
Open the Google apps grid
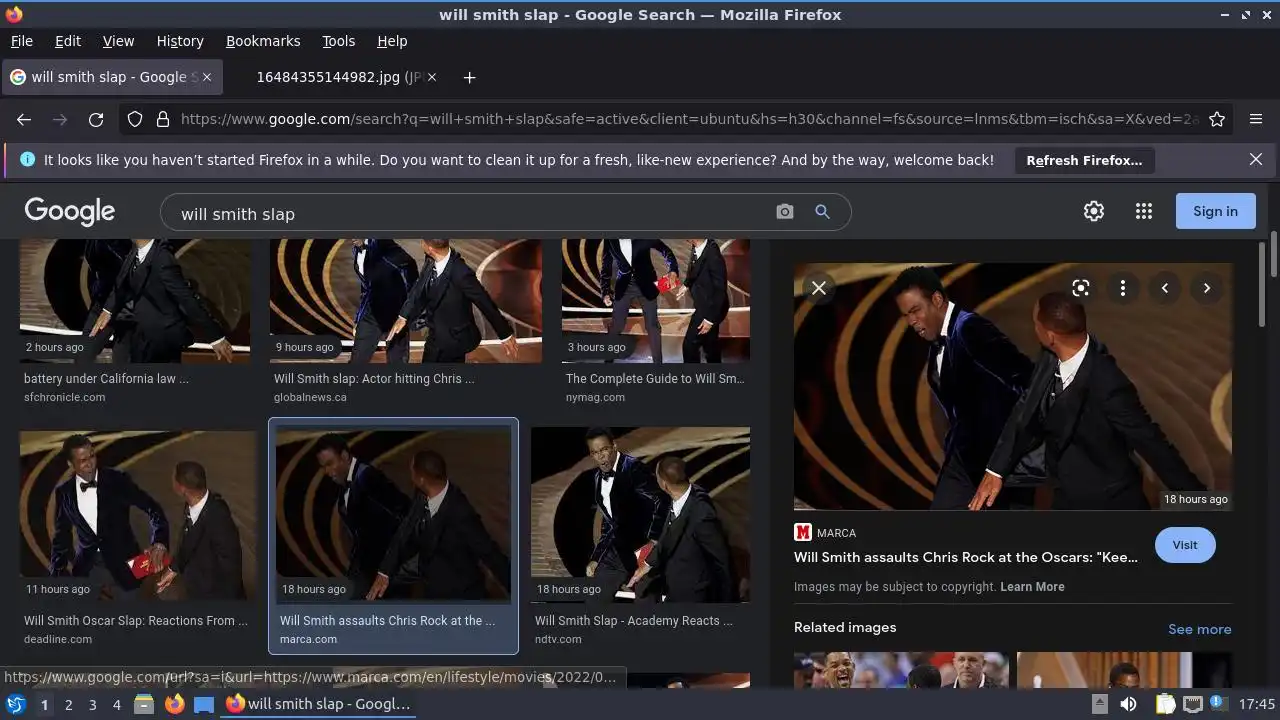[x=1144, y=211]
